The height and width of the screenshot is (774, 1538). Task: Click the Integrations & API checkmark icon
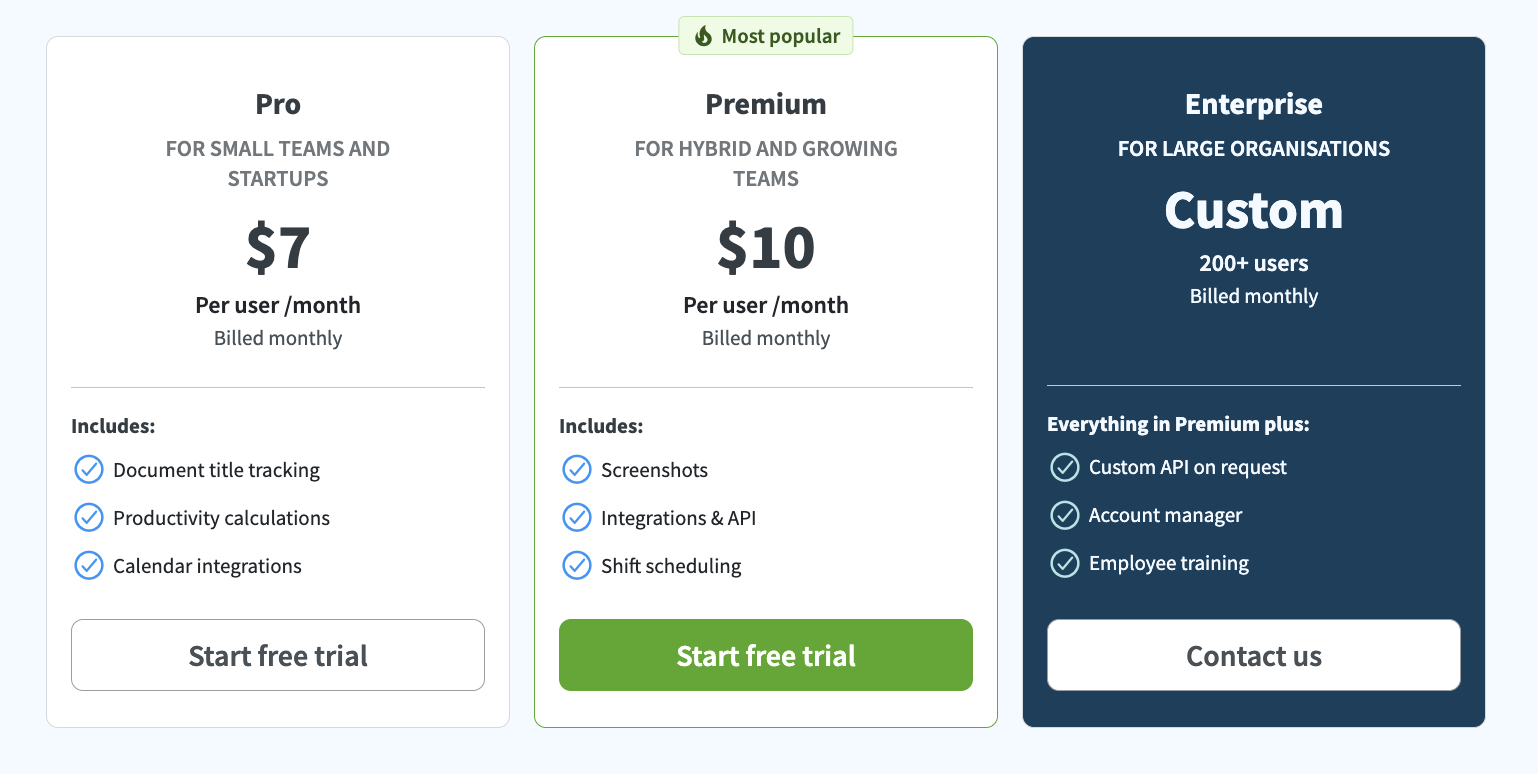pyautogui.click(x=577, y=517)
